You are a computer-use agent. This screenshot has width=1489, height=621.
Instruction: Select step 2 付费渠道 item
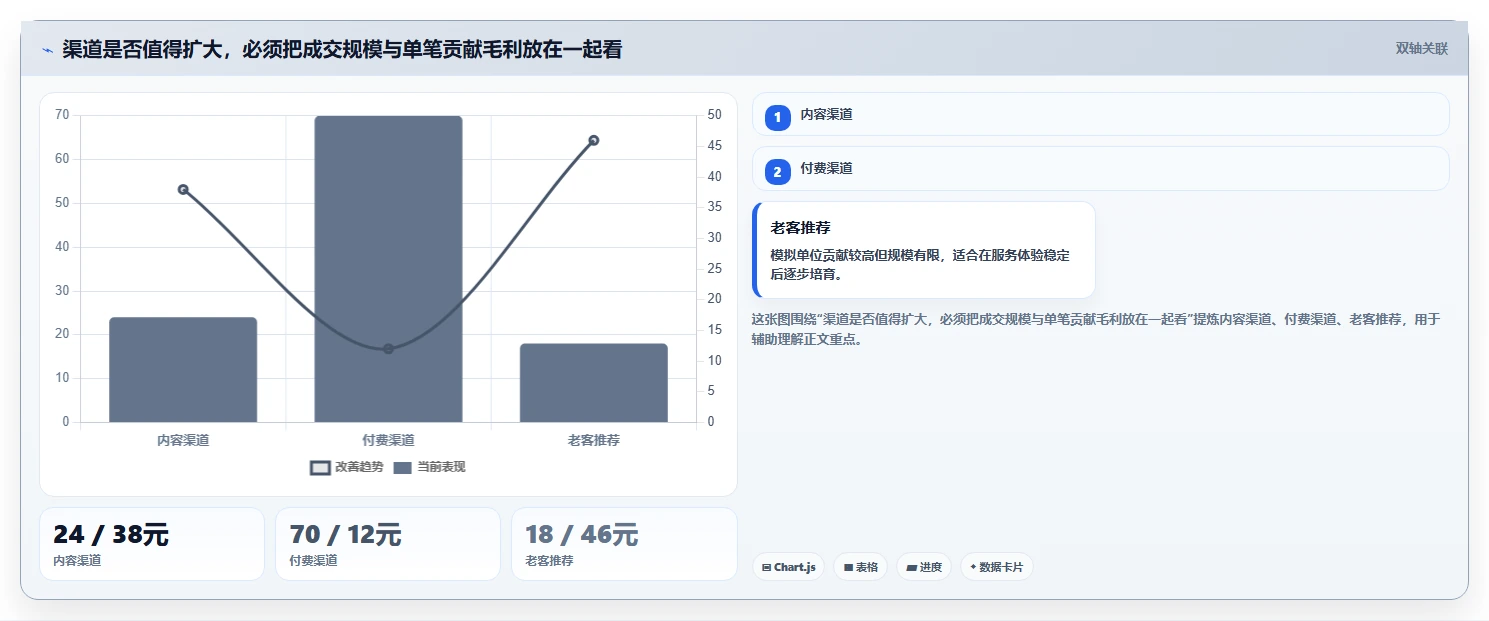1100,169
